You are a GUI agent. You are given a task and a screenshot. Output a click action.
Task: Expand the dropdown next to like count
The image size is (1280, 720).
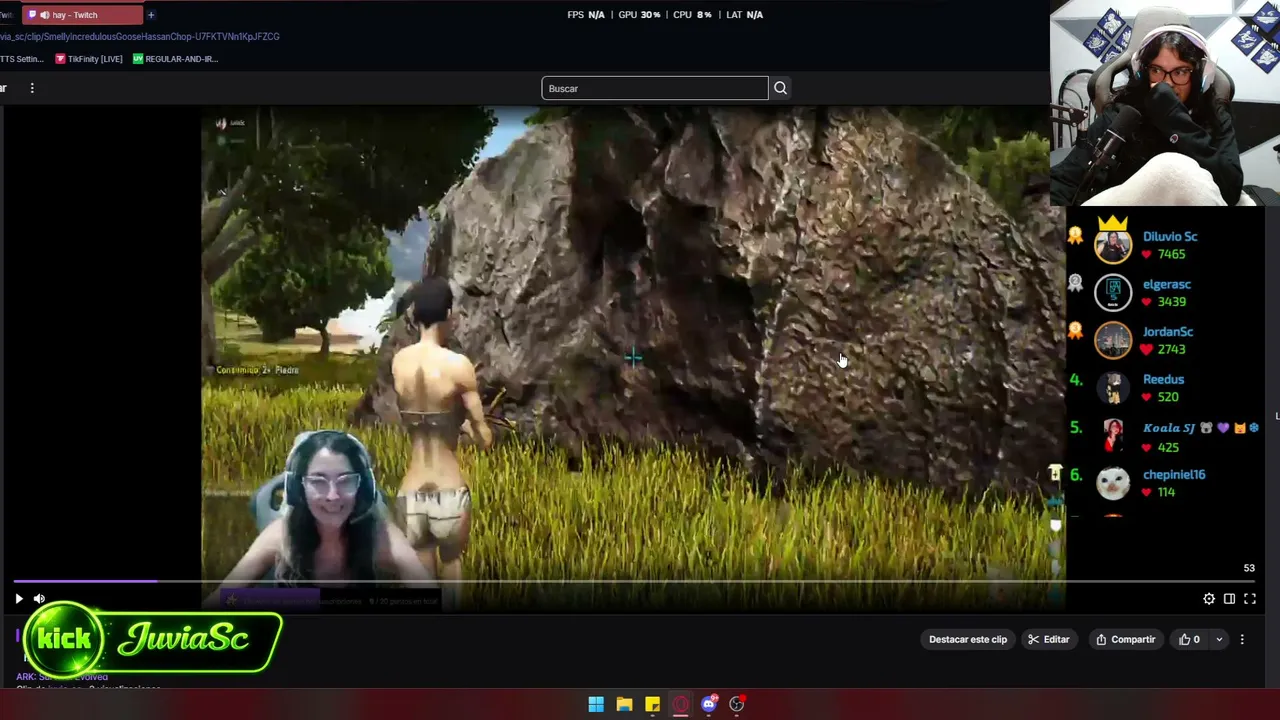[x=1219, y=639]
